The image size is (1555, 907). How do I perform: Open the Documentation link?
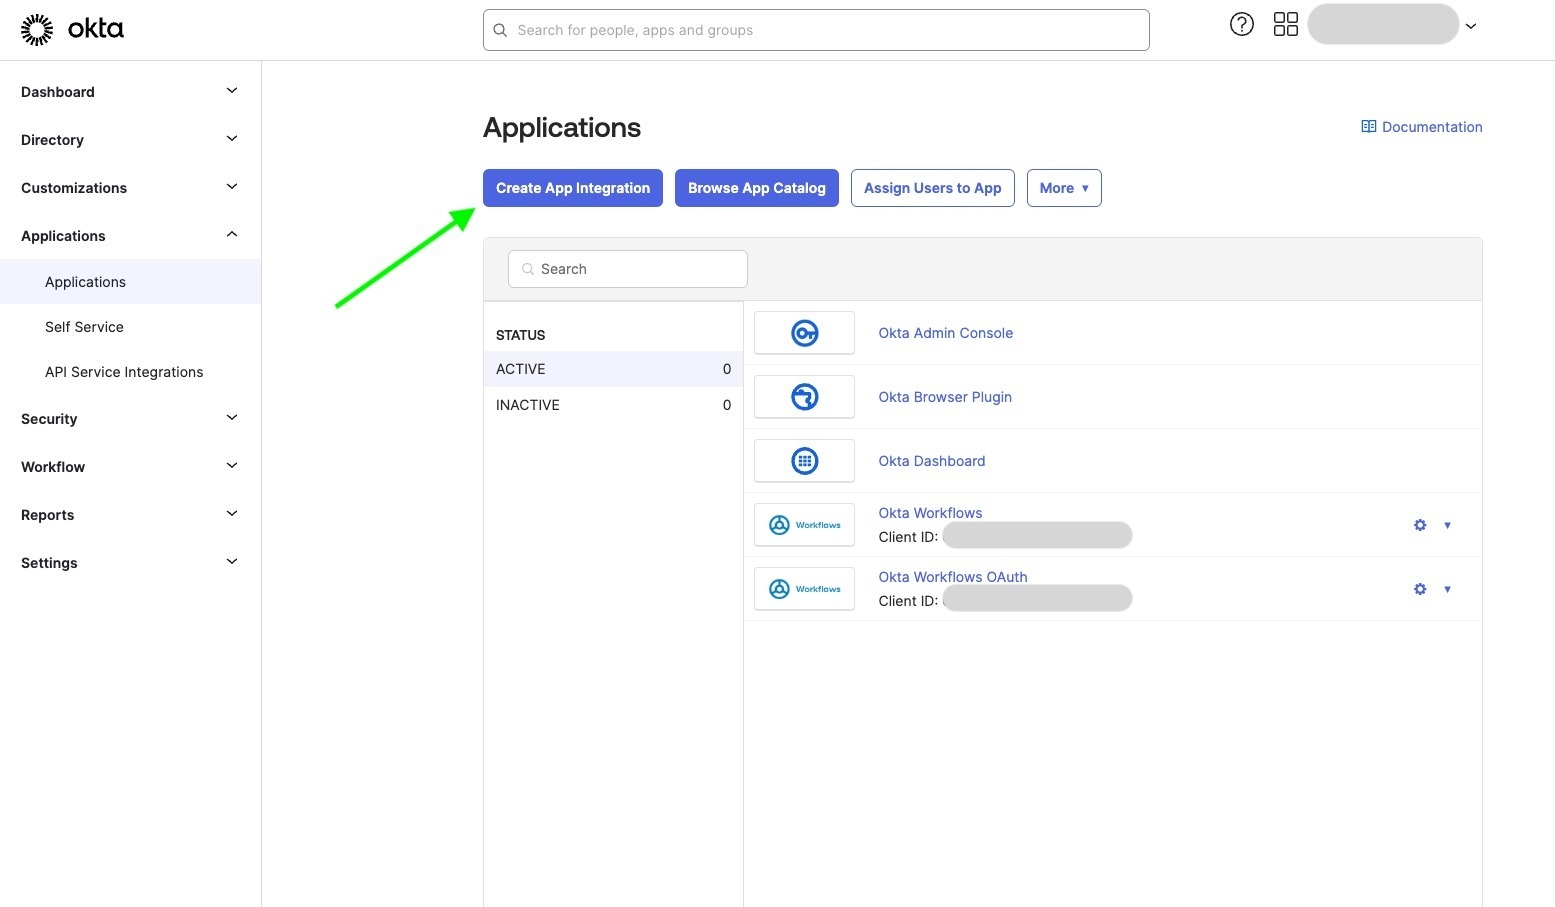point(1421,127)
